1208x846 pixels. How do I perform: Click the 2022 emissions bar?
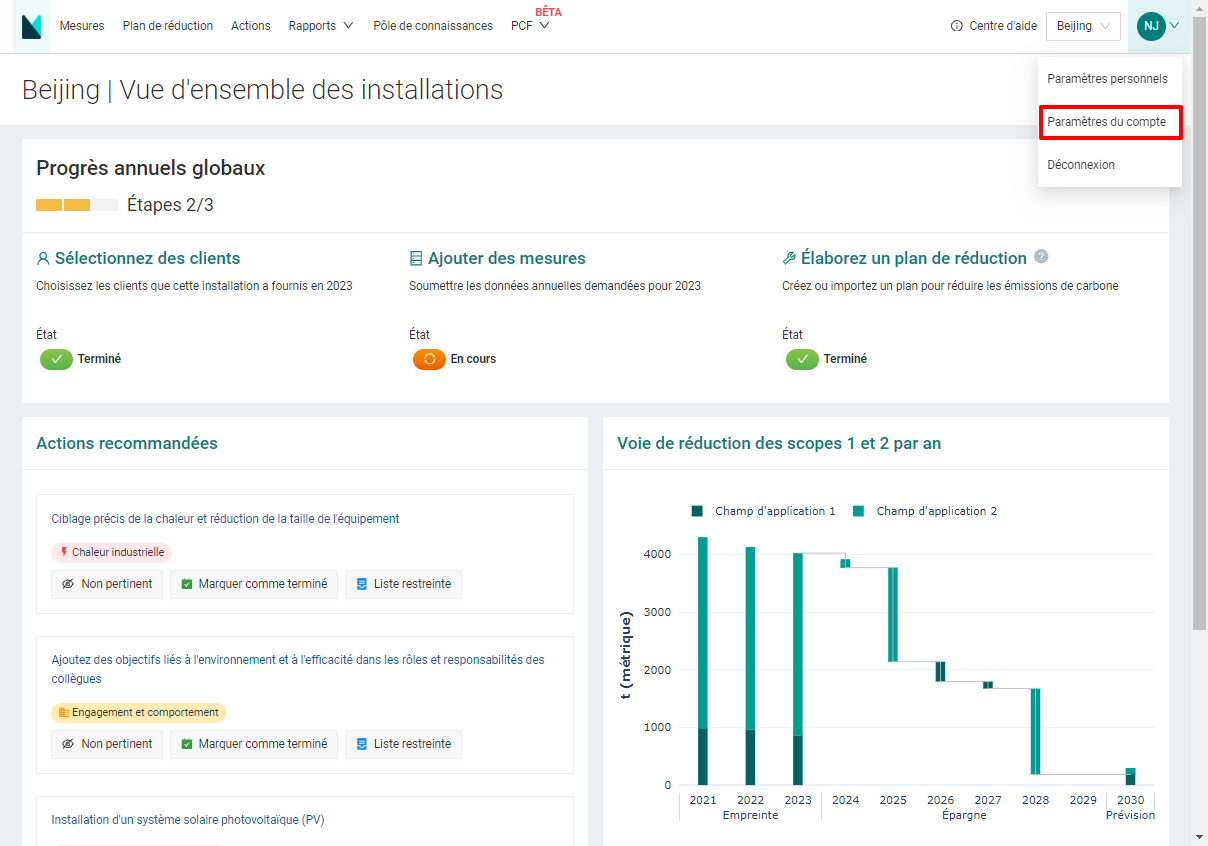click(x=750, y=666)
